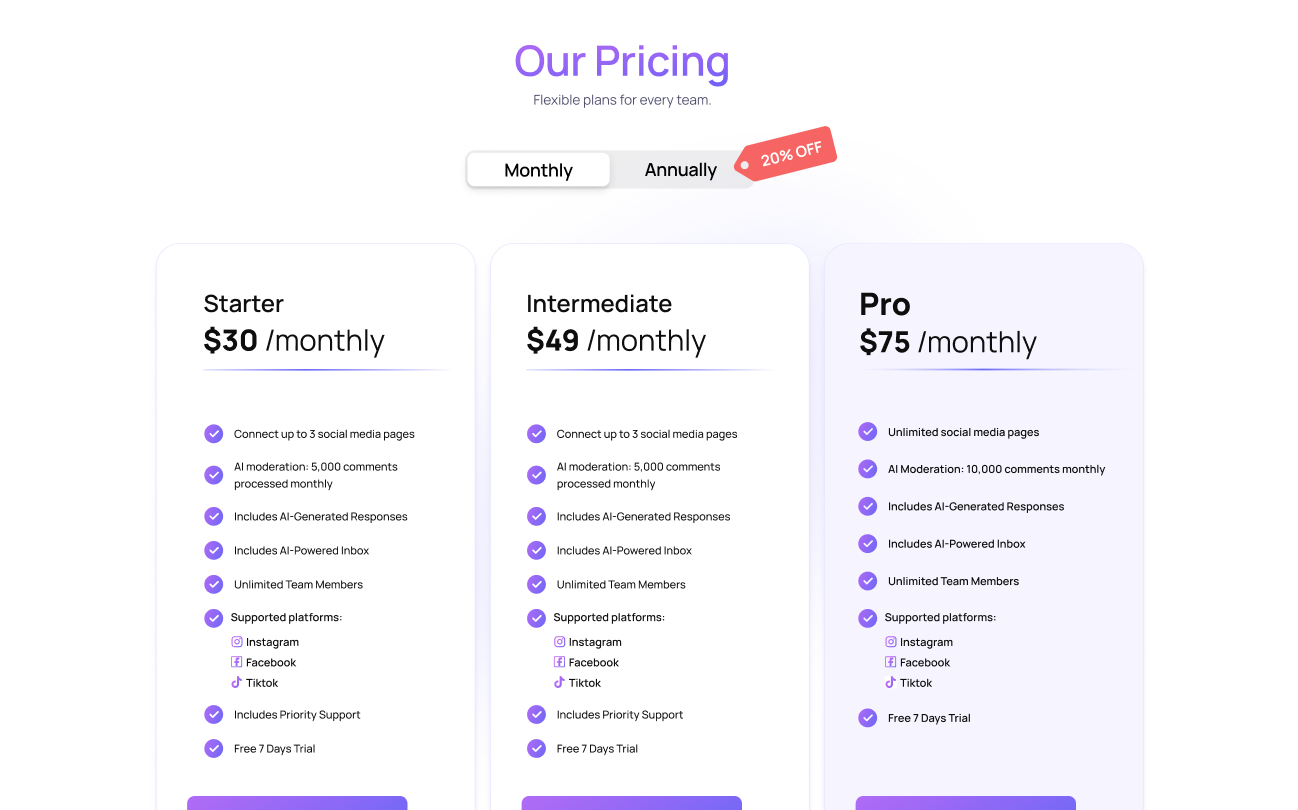Click Instagram icon in Intermediate plan

[x=560, y=642]
